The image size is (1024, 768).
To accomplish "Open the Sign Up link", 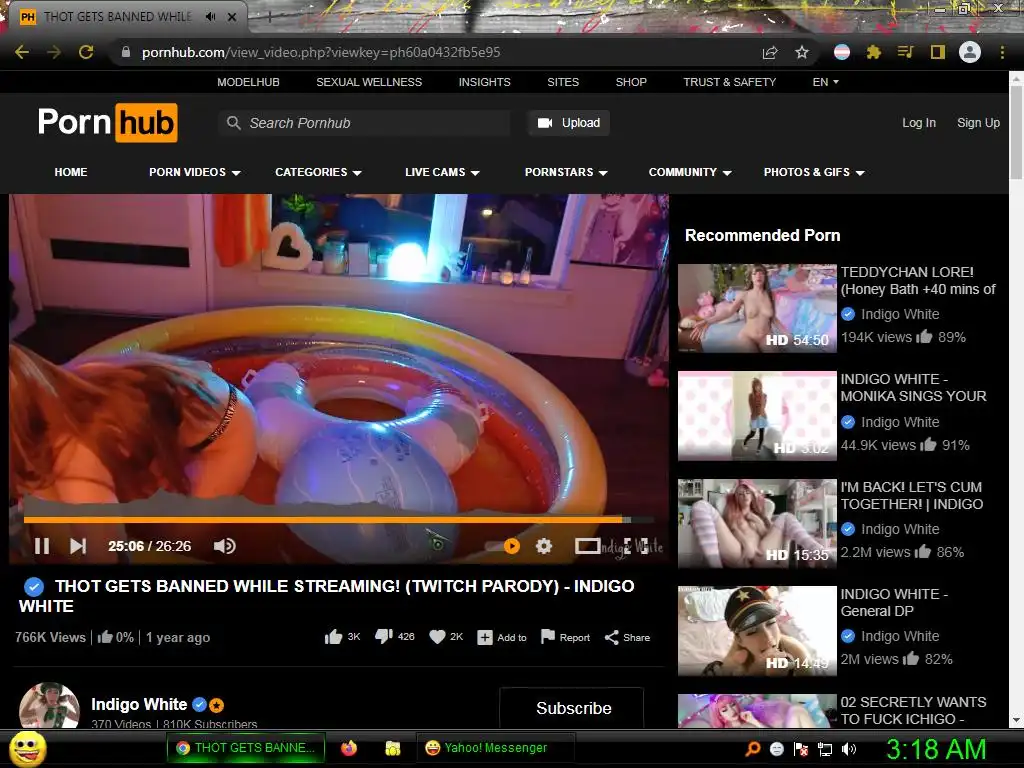I will click(978, 123).
